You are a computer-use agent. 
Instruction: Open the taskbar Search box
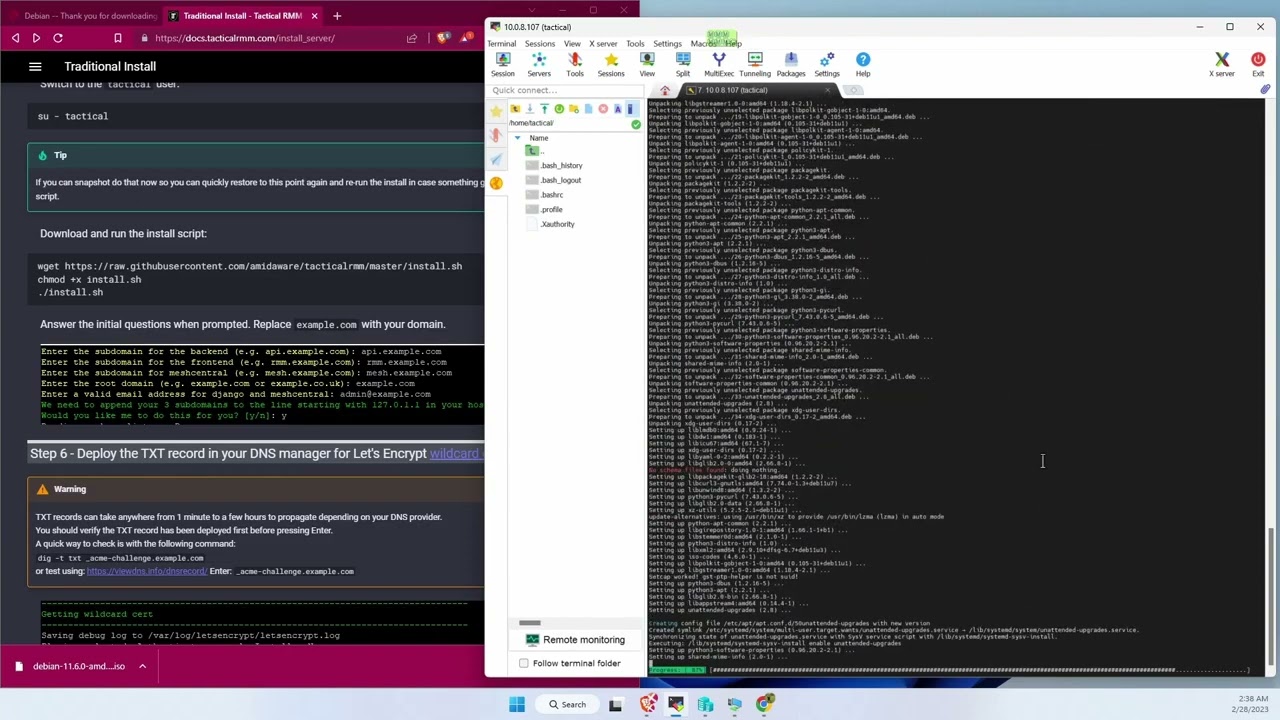coord(567,704)
